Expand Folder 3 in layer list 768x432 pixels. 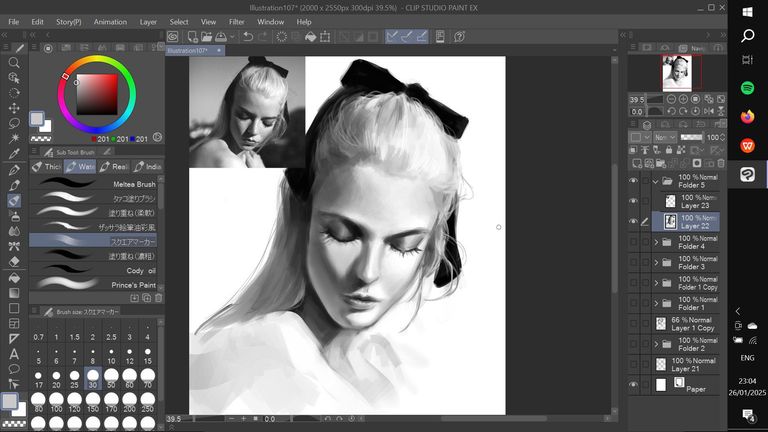pyautogui.click(x=656, y=263)
